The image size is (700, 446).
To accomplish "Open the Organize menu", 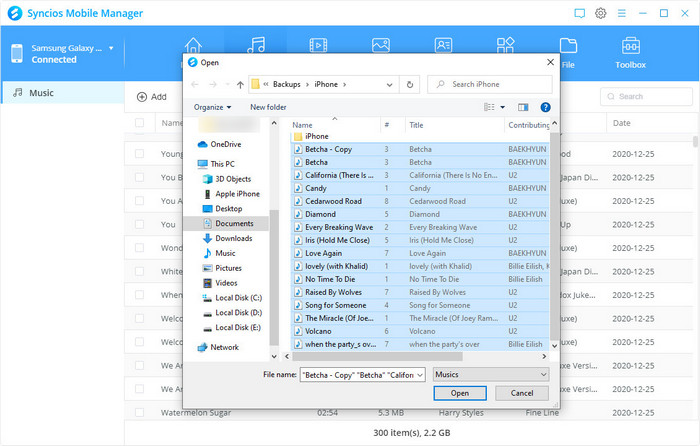I will (x=212, y=107).
